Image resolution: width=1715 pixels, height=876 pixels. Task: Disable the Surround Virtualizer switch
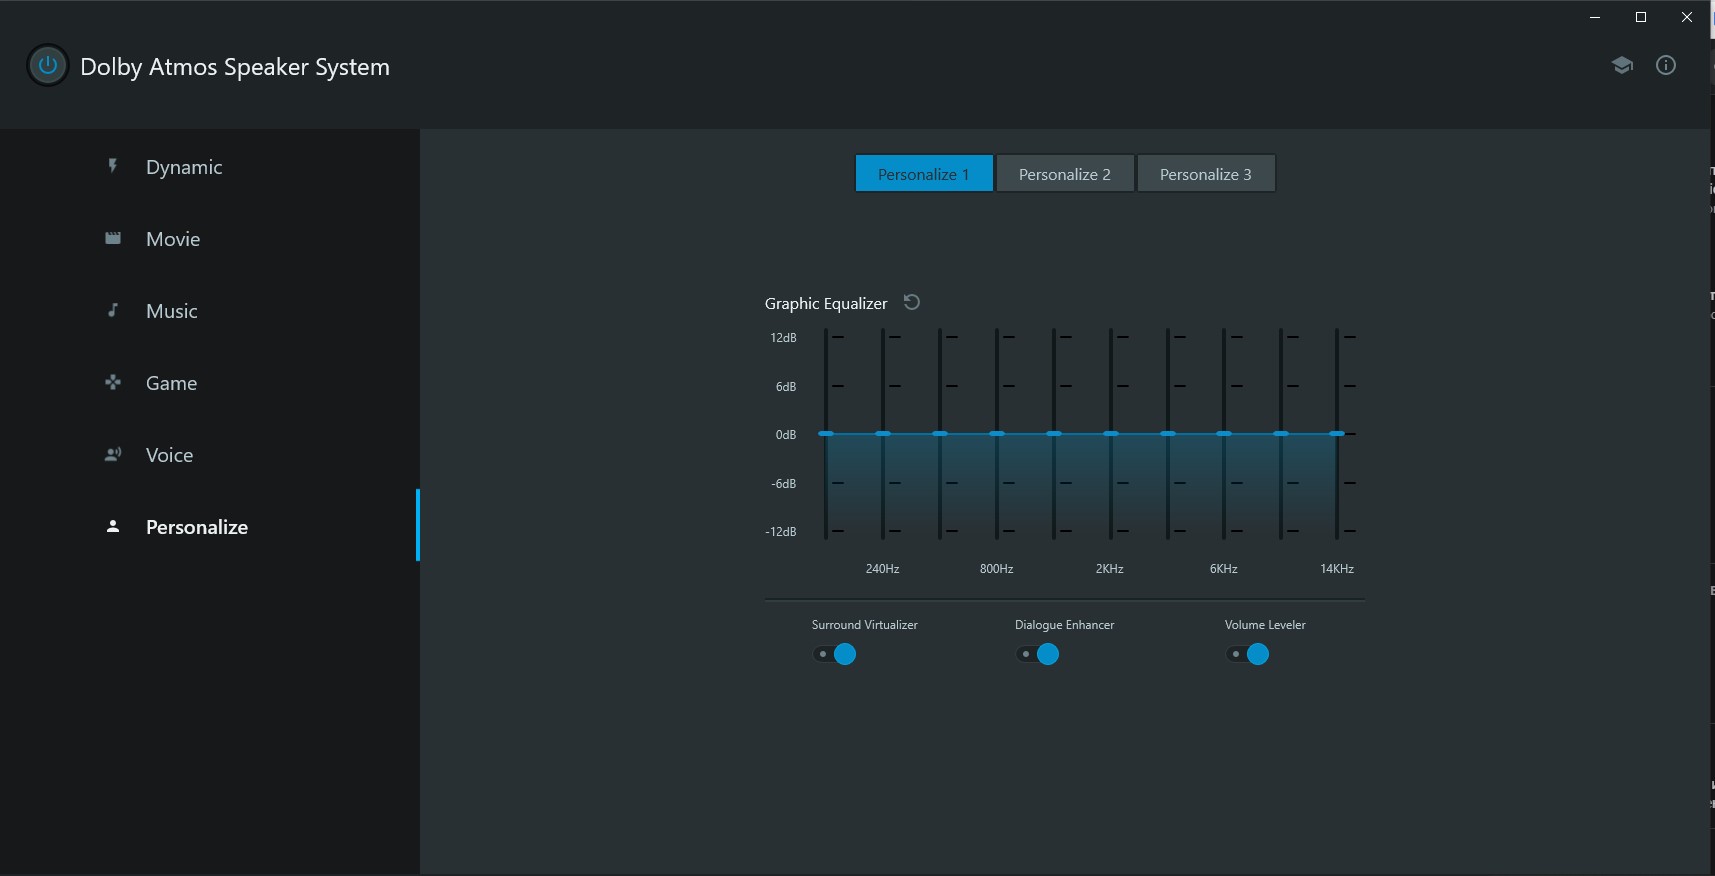[x=835, y=654]
